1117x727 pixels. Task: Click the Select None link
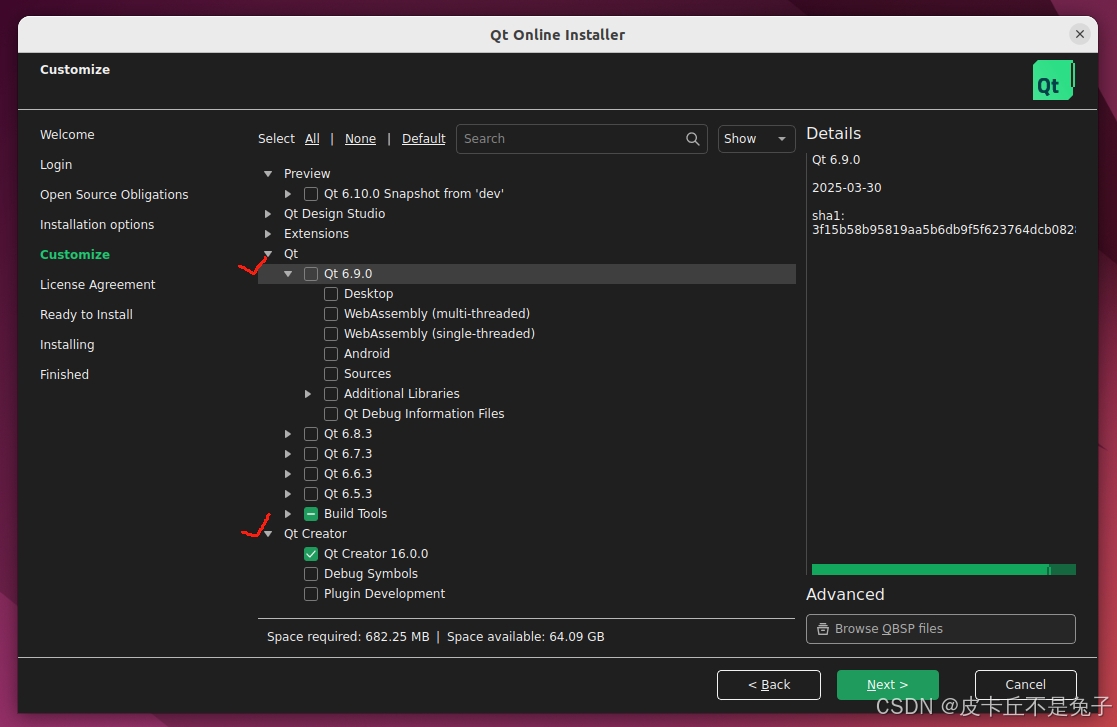[x=360, y=139]
